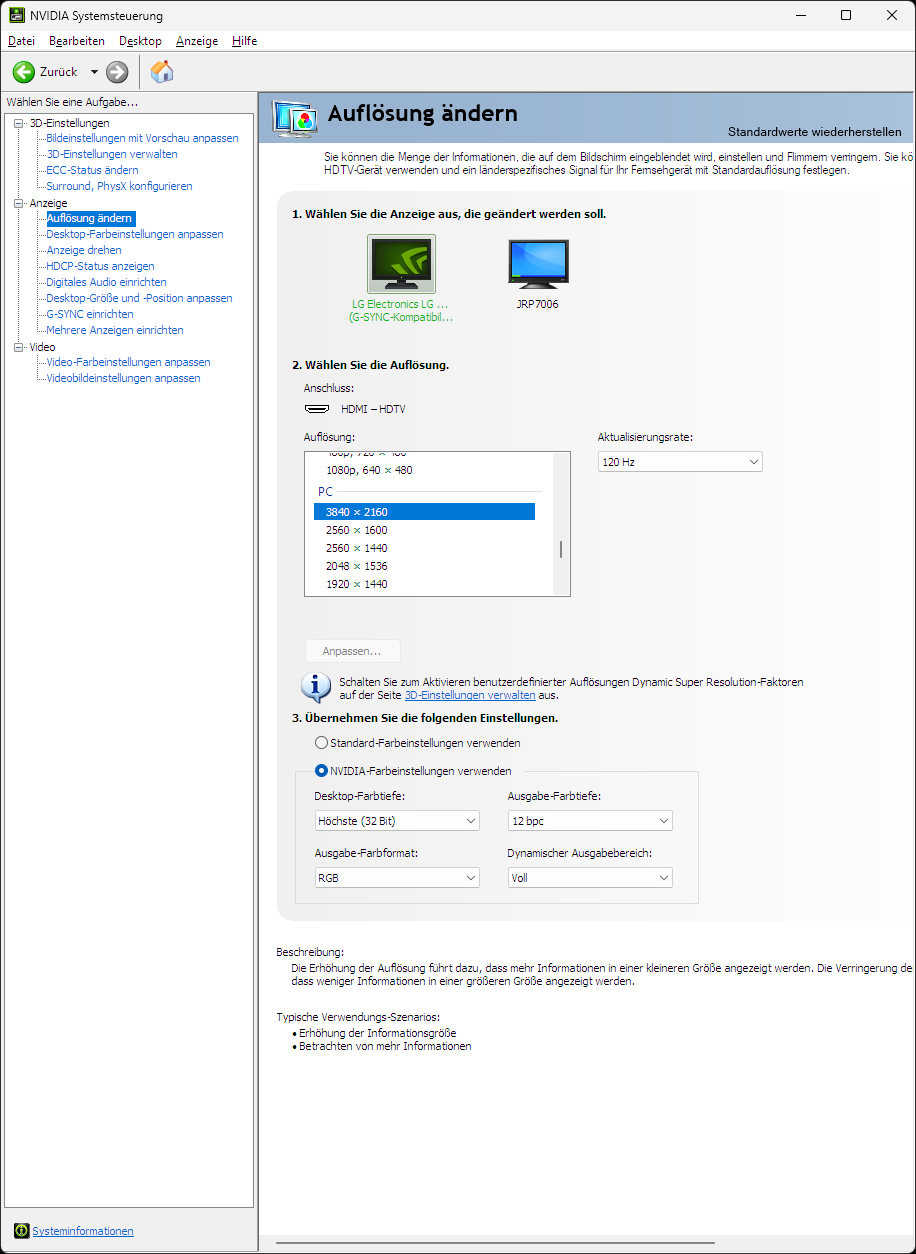This screenshot has width=916, height=1254.
Task: Click the blue info icon near Anpassen
Action: click(316, 687)
